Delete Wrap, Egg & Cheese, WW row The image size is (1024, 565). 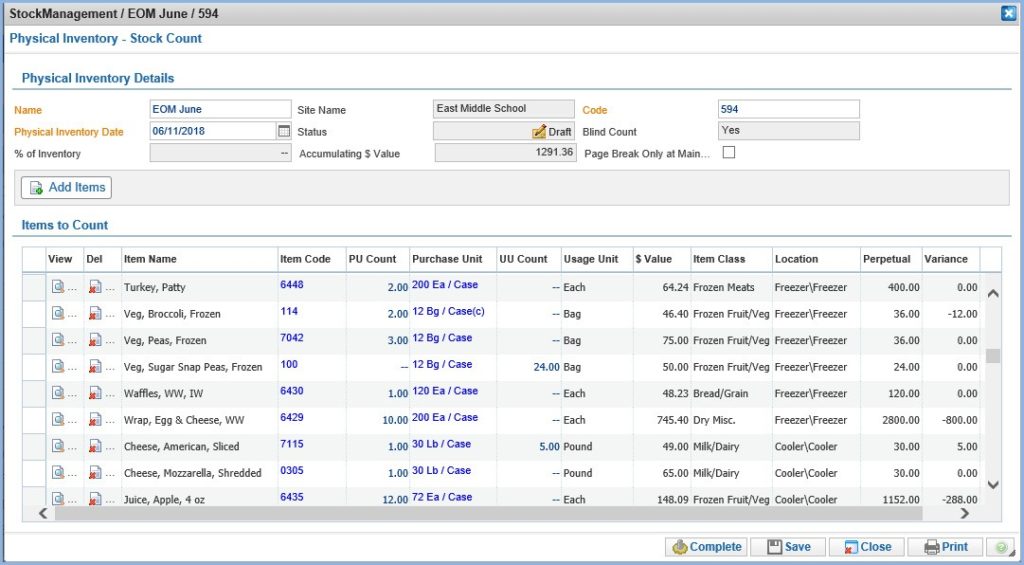click(95, 420)
